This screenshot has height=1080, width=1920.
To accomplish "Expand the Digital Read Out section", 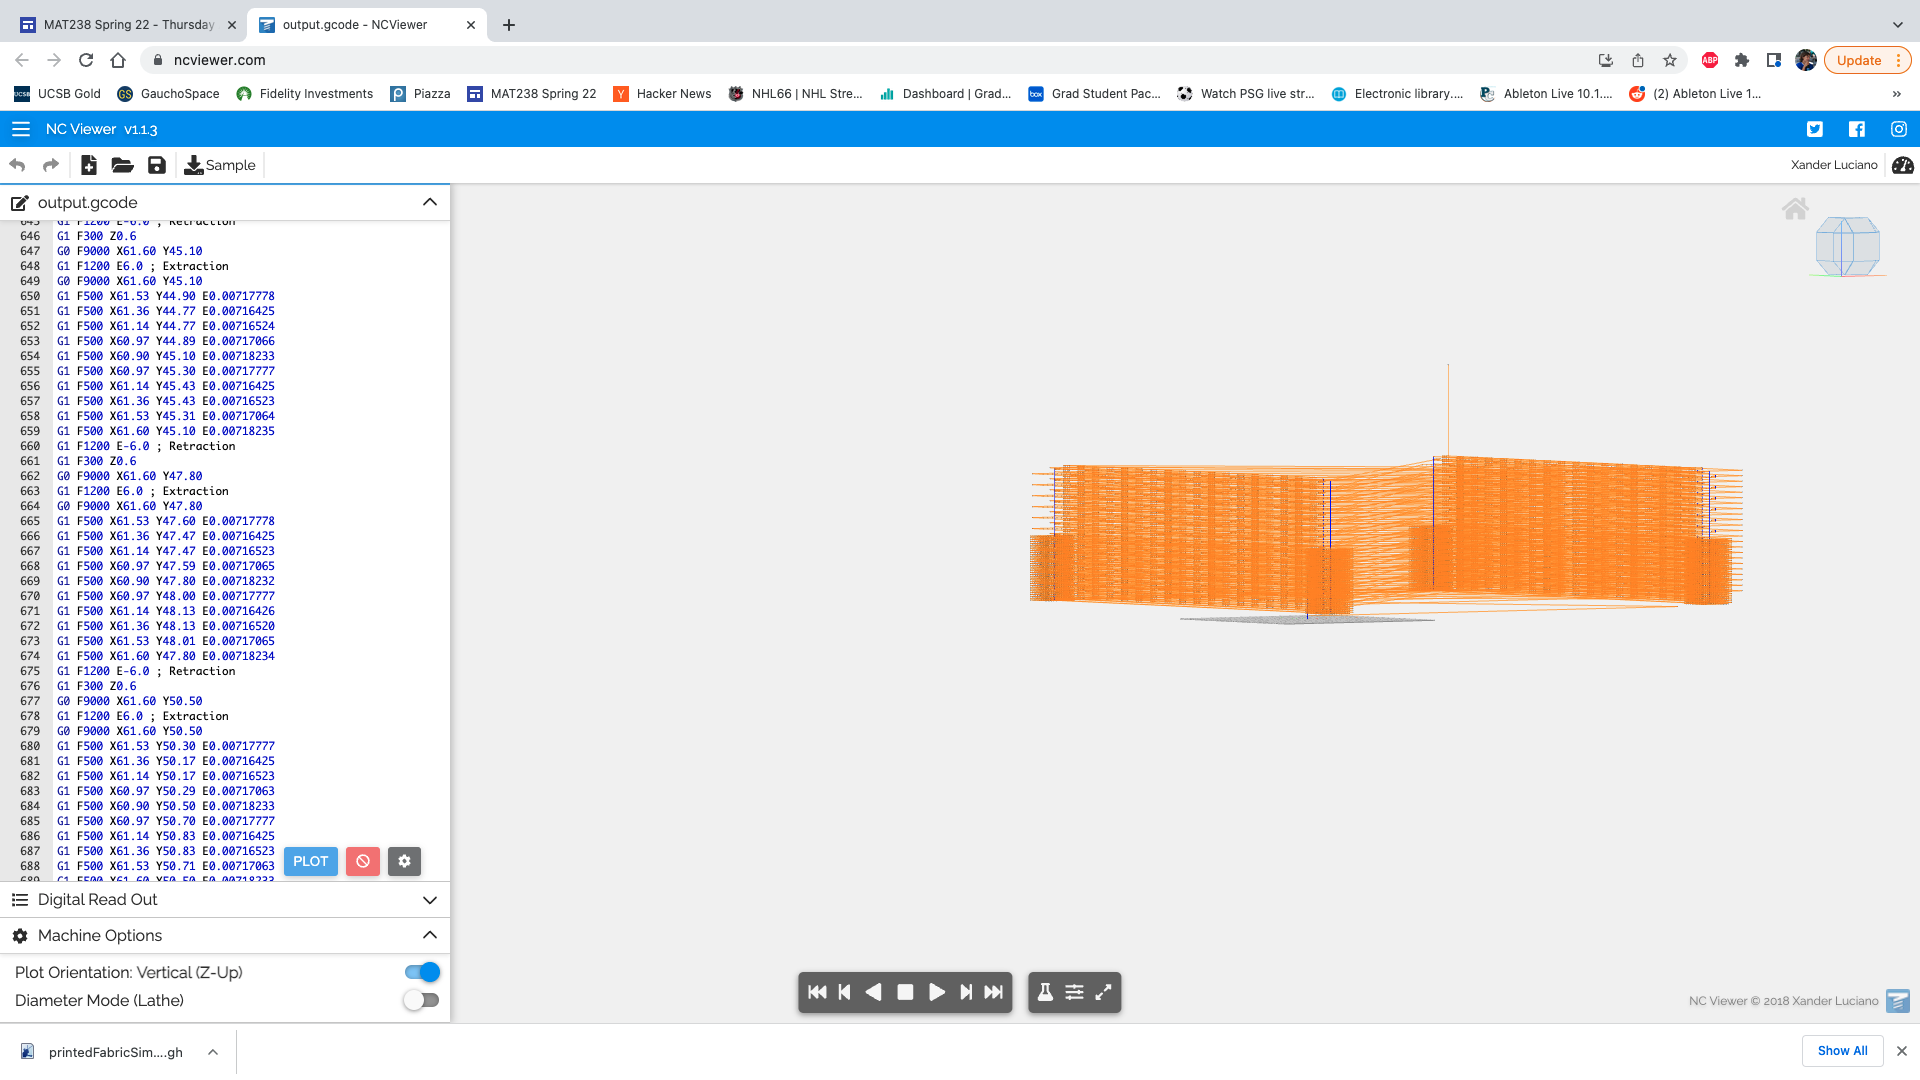I will (x=430, y=900).
